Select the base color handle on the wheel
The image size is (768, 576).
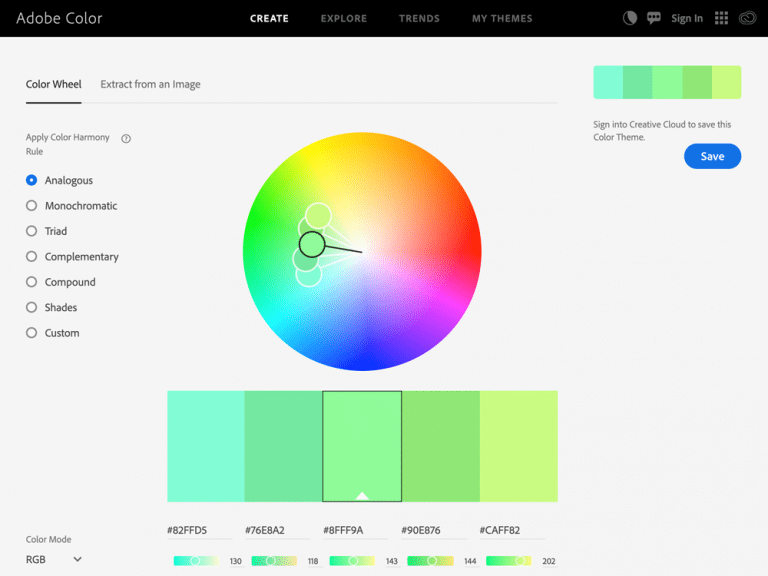click(x=312, y=243)
